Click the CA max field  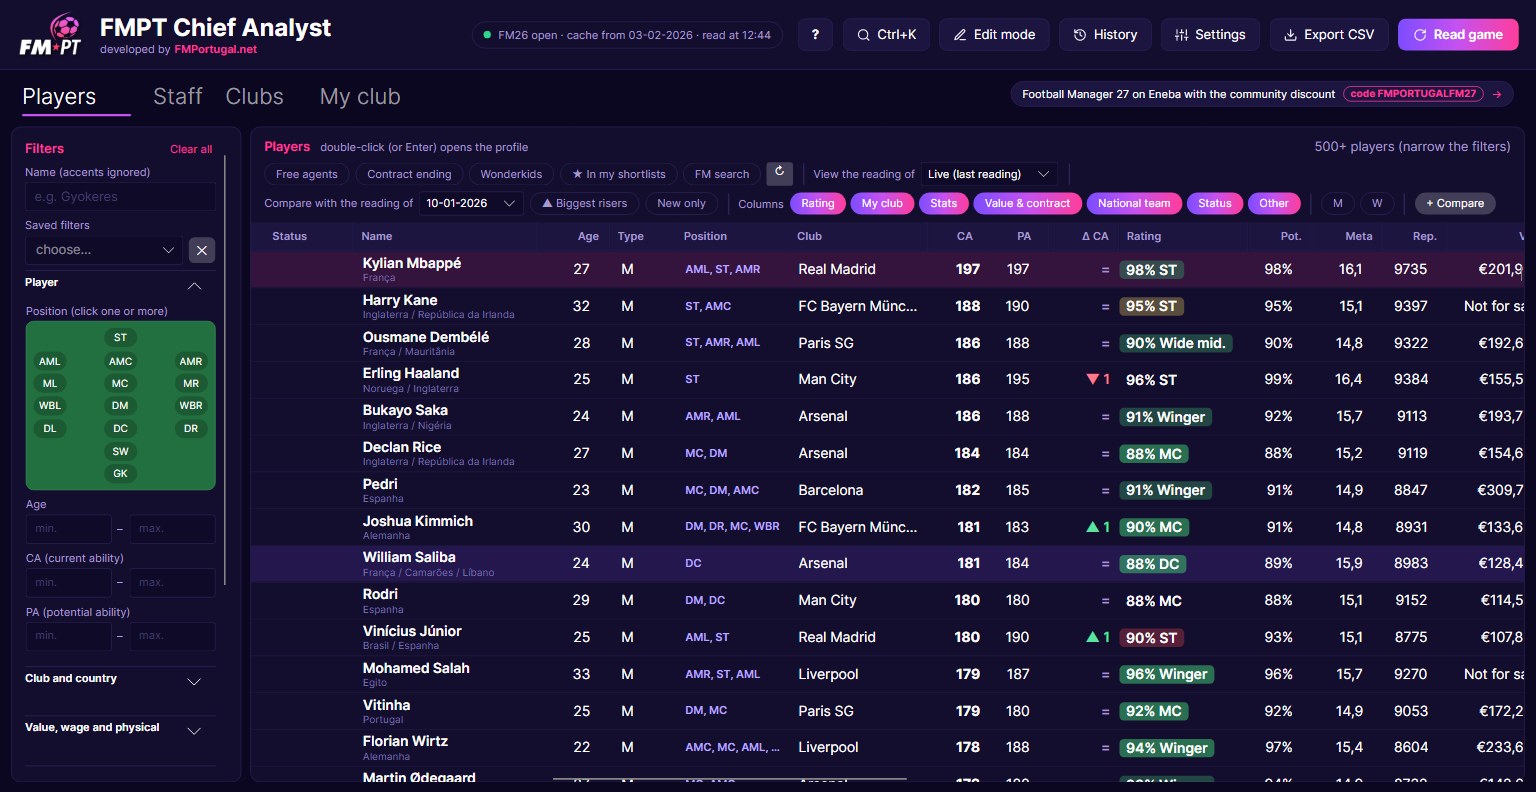172,582
